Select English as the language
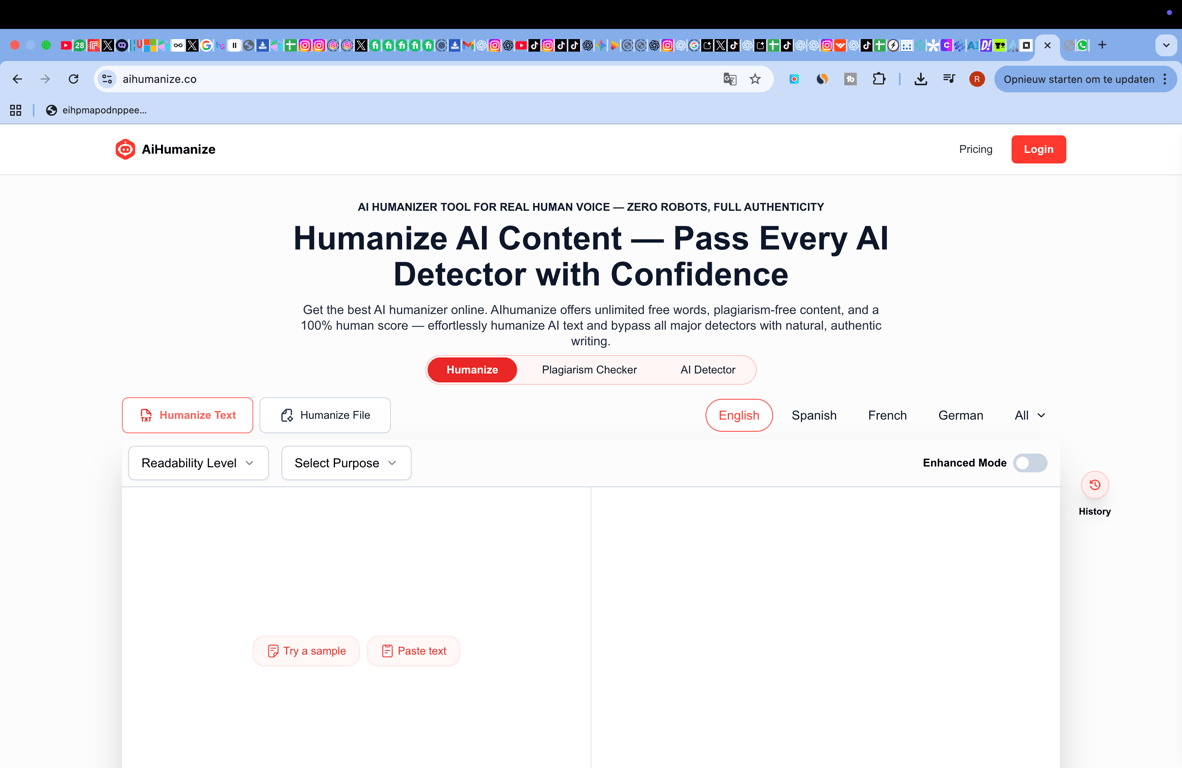Viewport: 1182px width, 768px height. (739, 415)
